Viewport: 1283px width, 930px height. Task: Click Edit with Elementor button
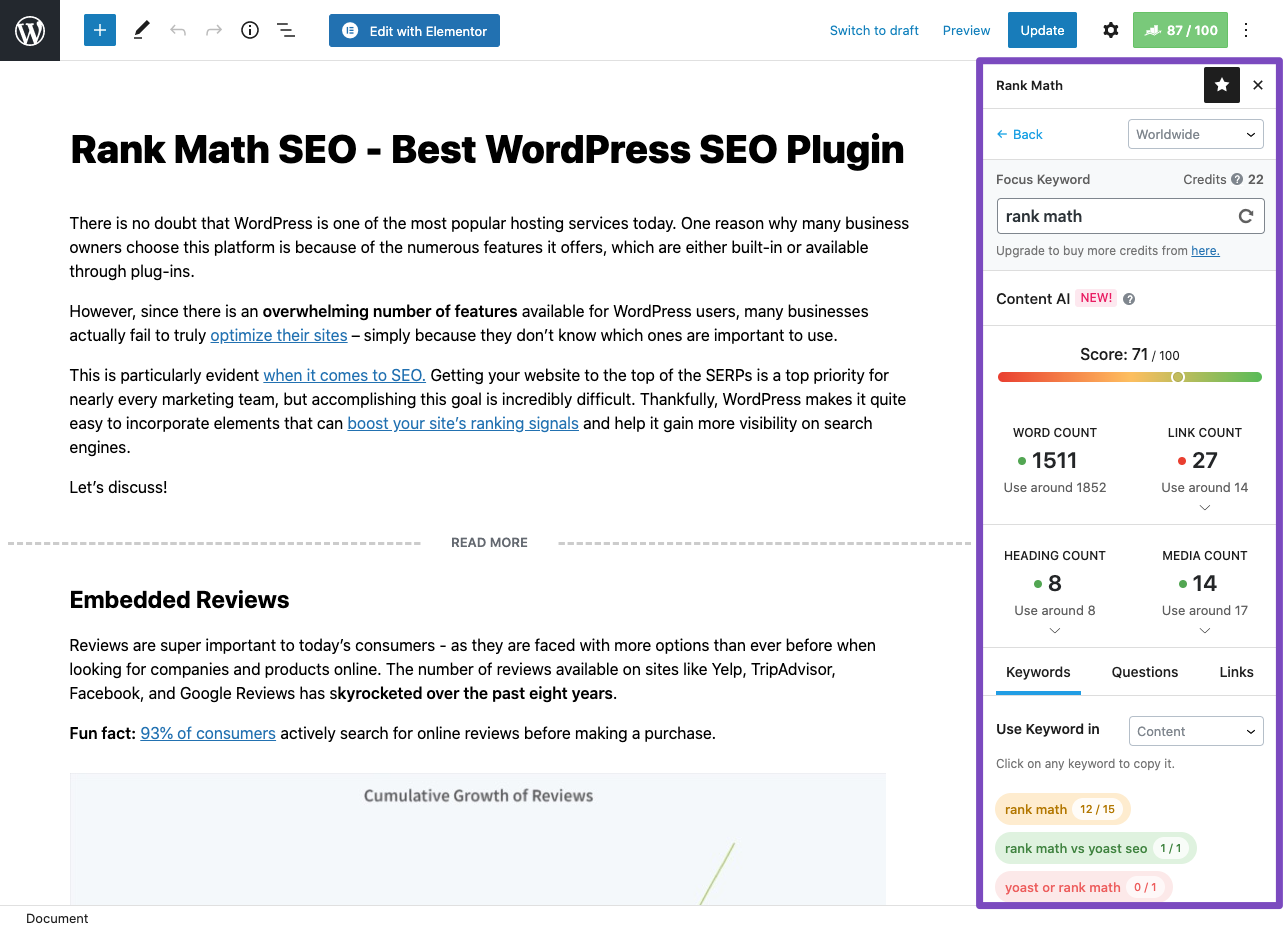tap(414, 30)
